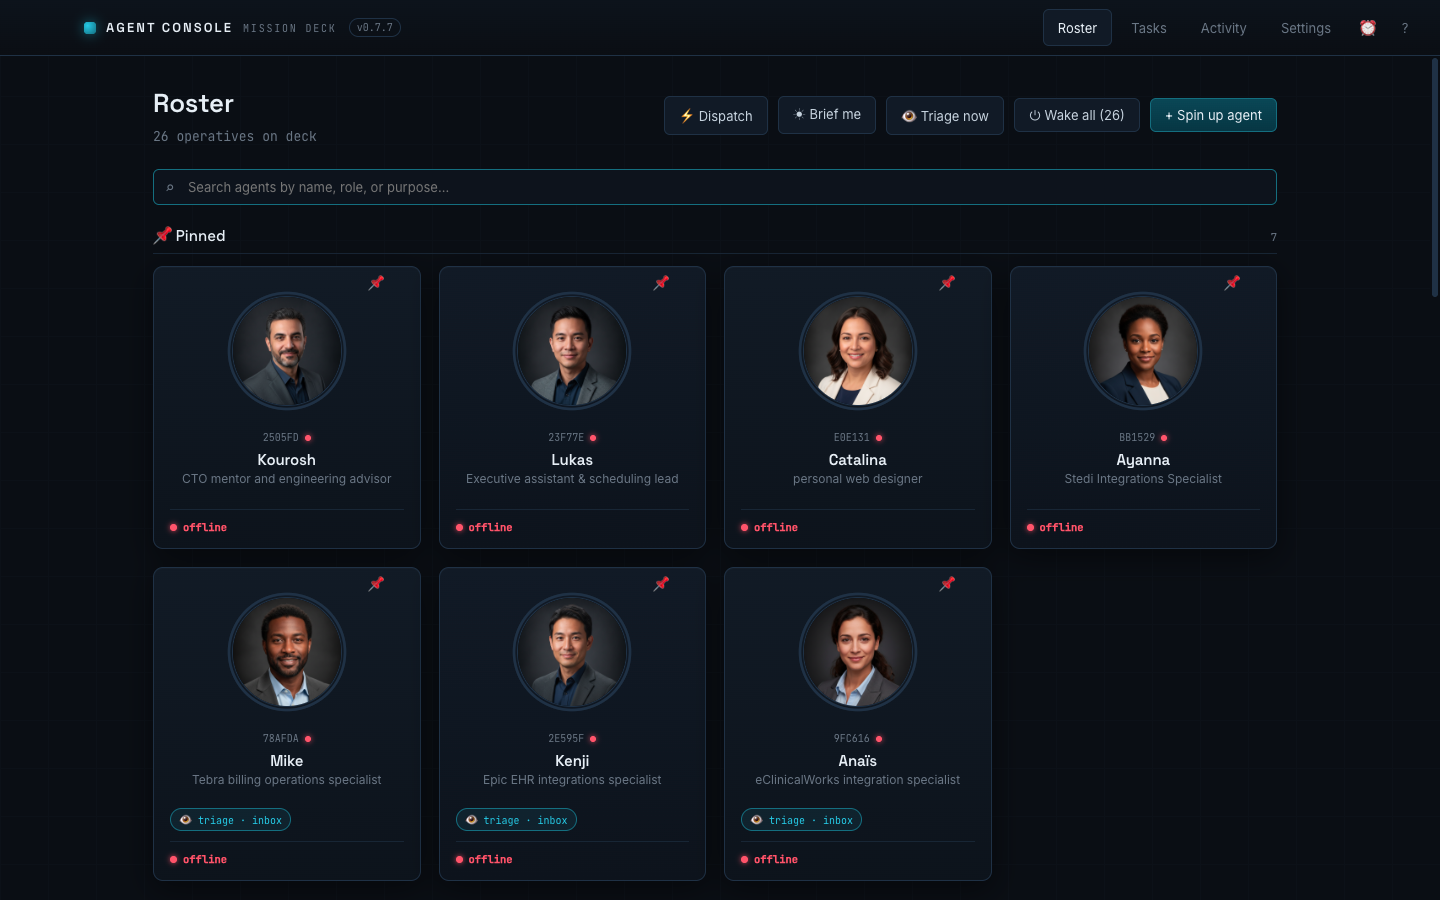Unpin Ayanna using her pin icon
Image resolution: width=1440 pixels, height=900 pixels.
point(1232,283)
